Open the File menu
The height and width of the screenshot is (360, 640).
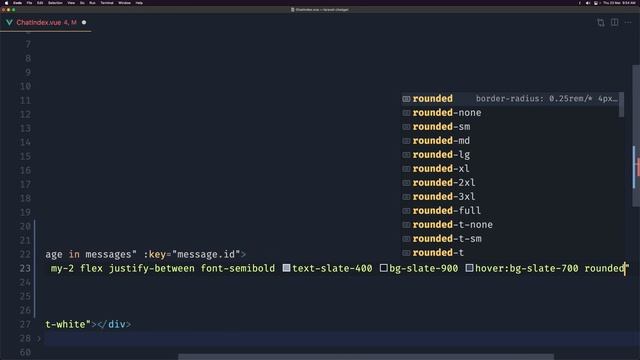(x=29, y=3)
